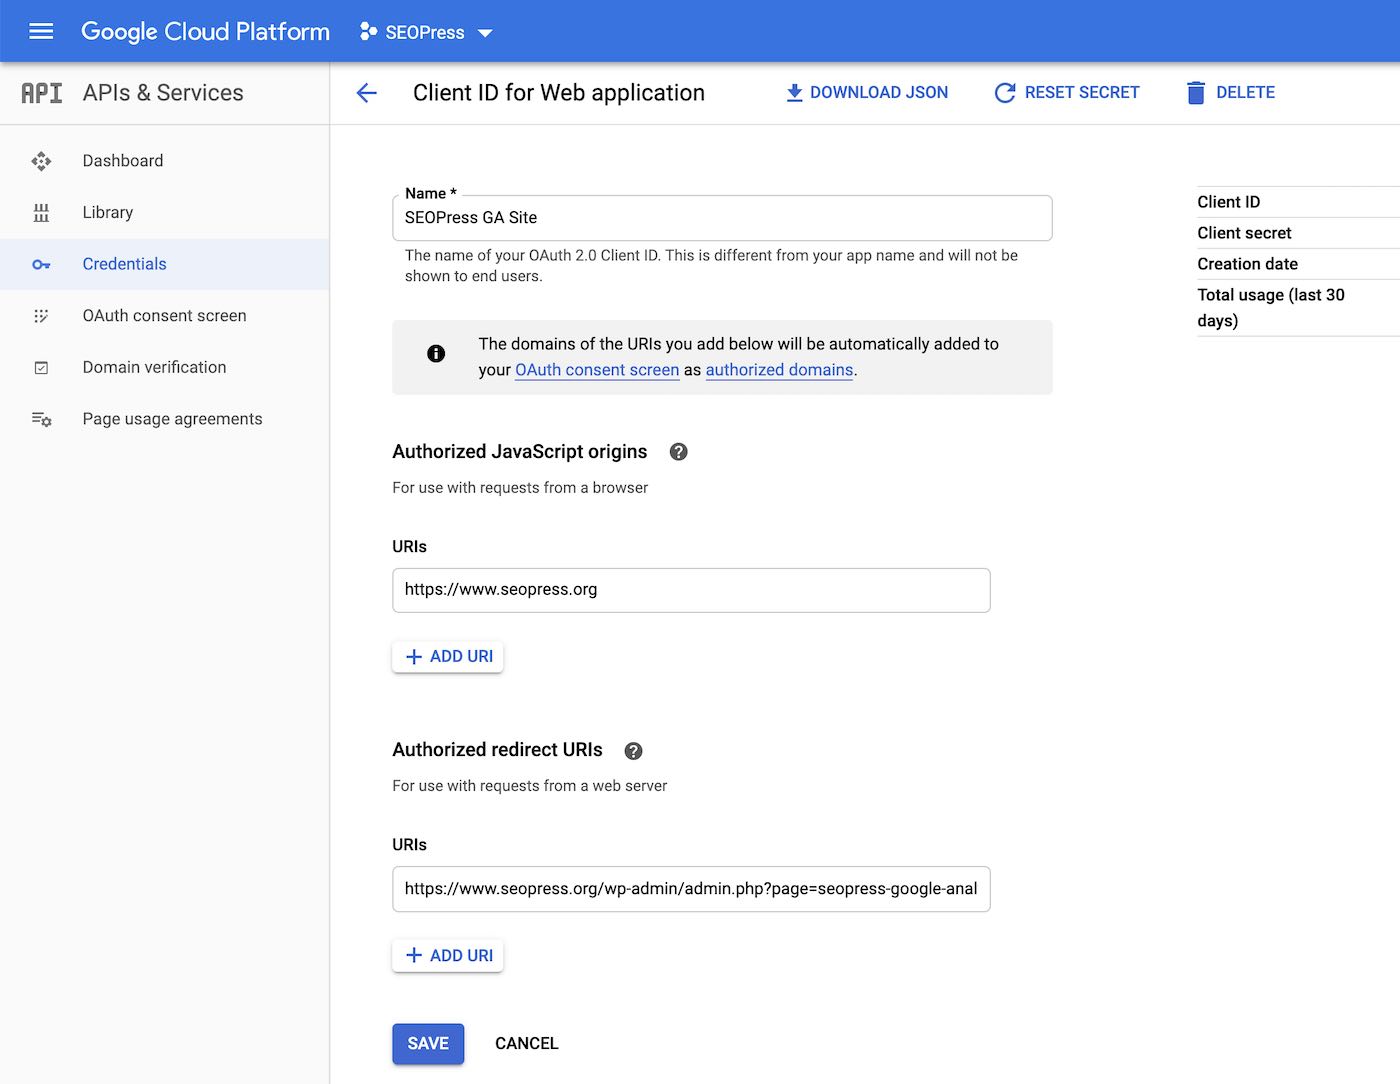Follow the OAuth consent screen link in notice

(597, 370)
